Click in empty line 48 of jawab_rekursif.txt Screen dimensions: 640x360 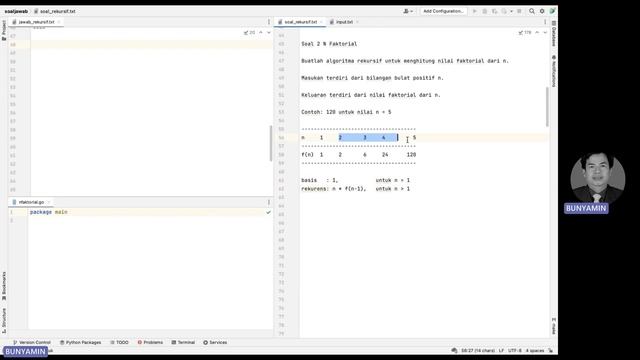[x=151, y=44]
